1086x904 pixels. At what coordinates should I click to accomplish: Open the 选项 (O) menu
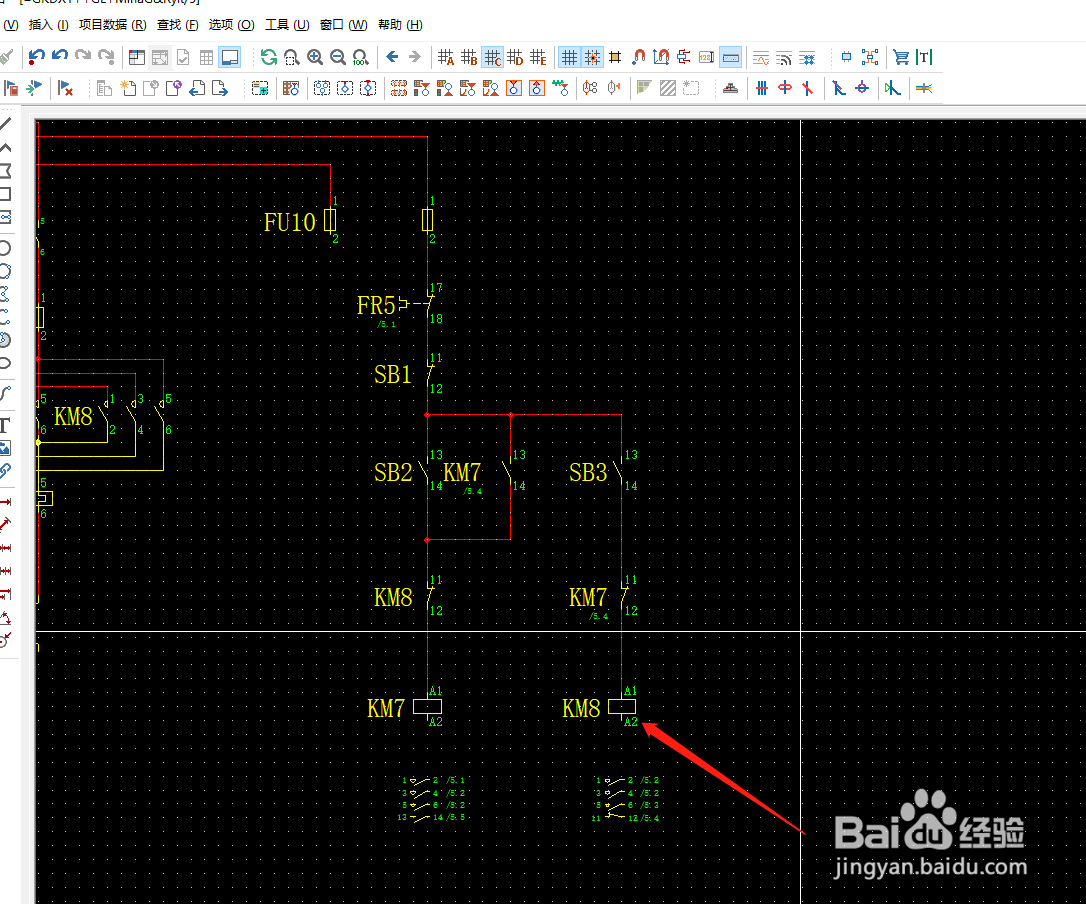231,25
